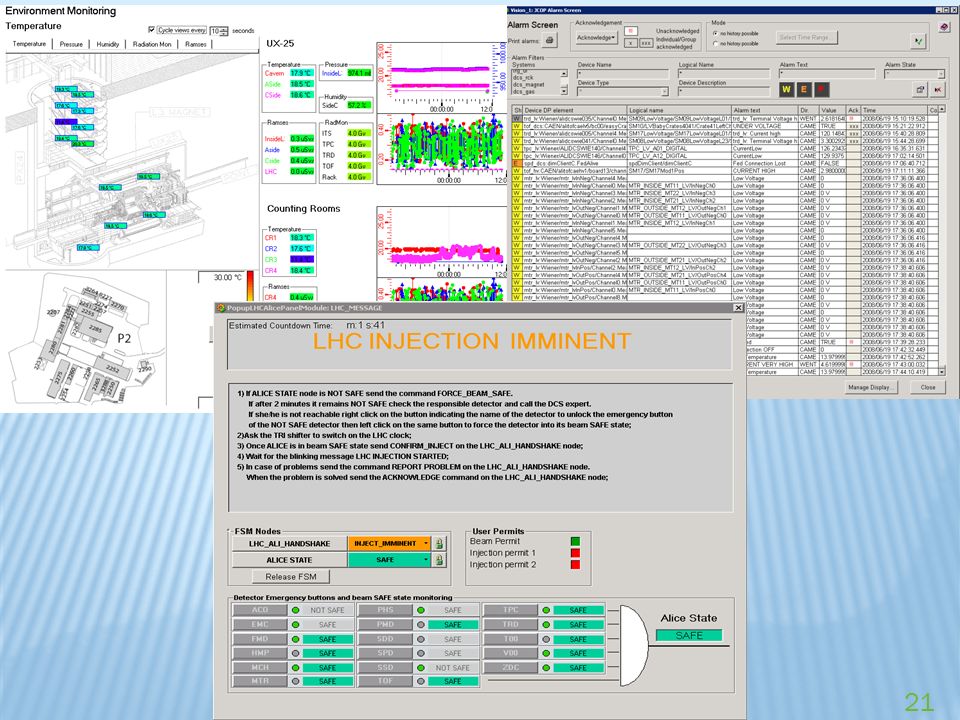Click the Alarm Text filter field
960x720 pixels.
point(827,74)
